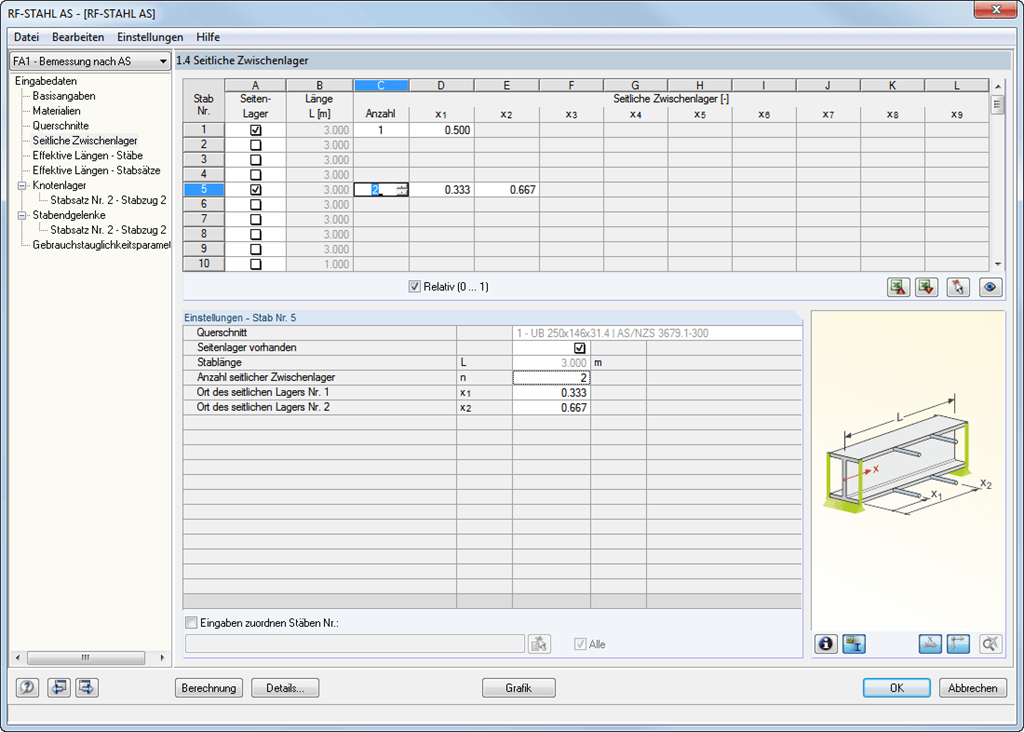Screen dimensions: 1024x732
Task: Click the Abbrechen button
Action: click(x=973, y=688)
